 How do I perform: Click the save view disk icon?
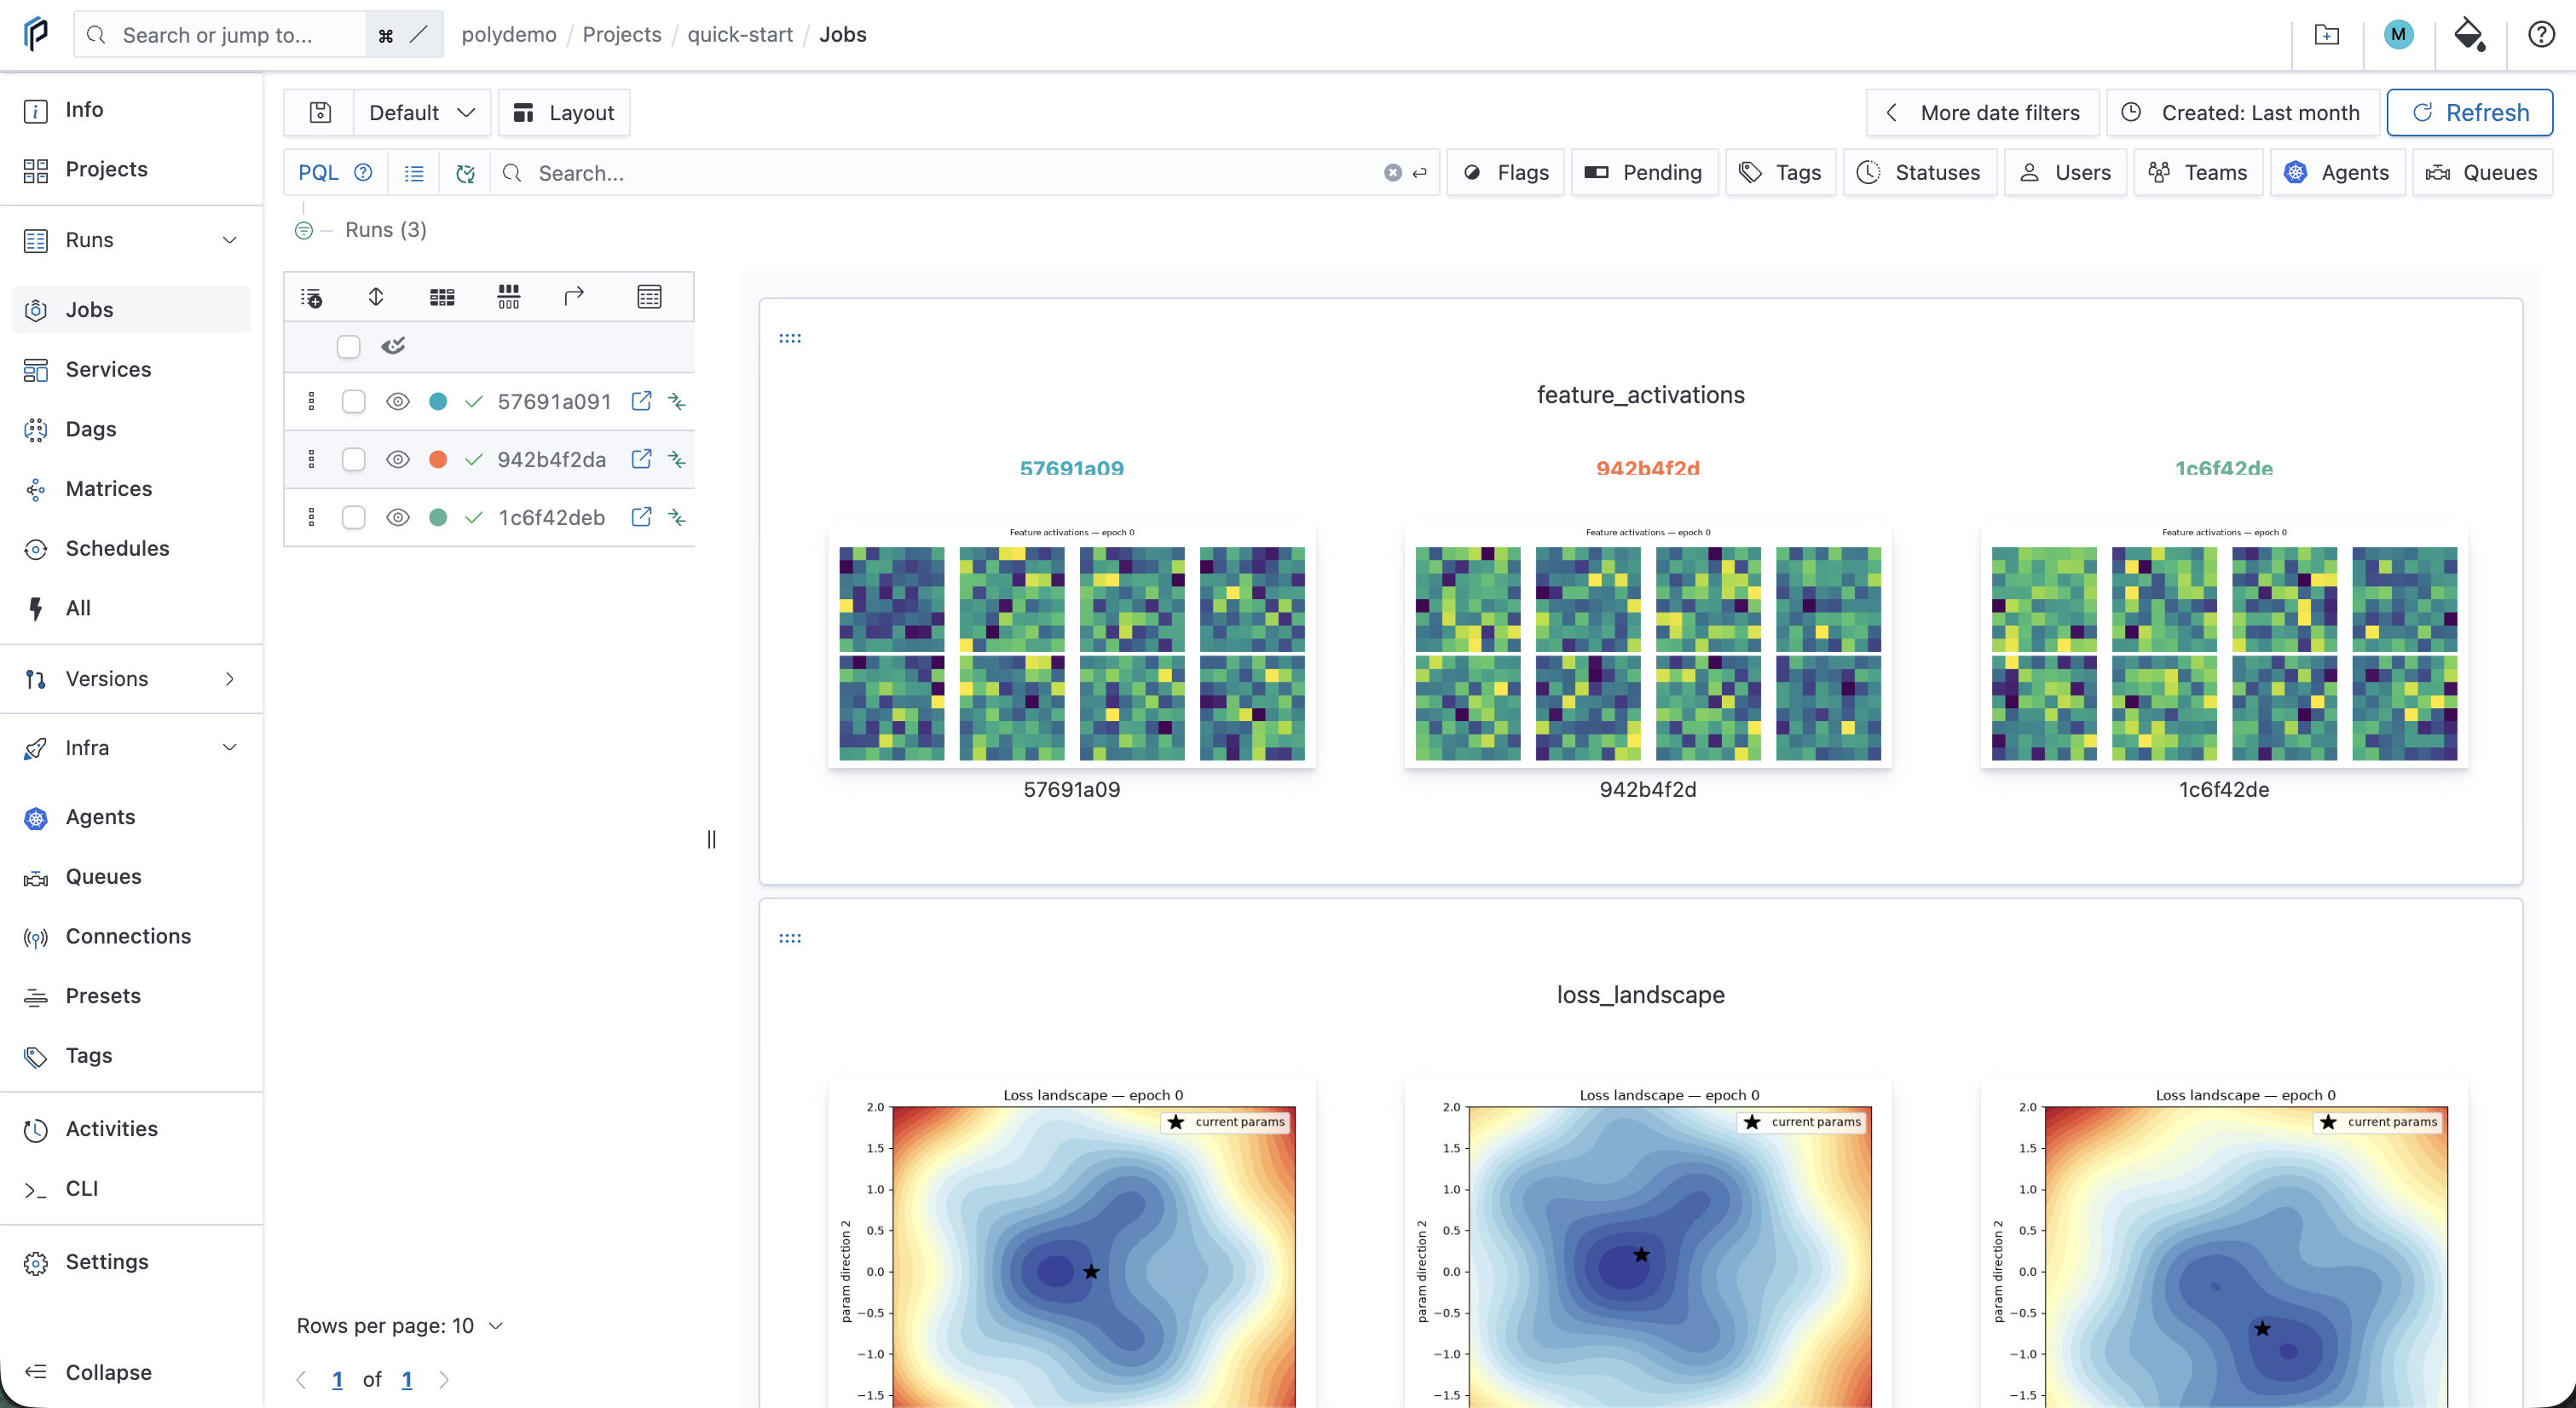320,113
